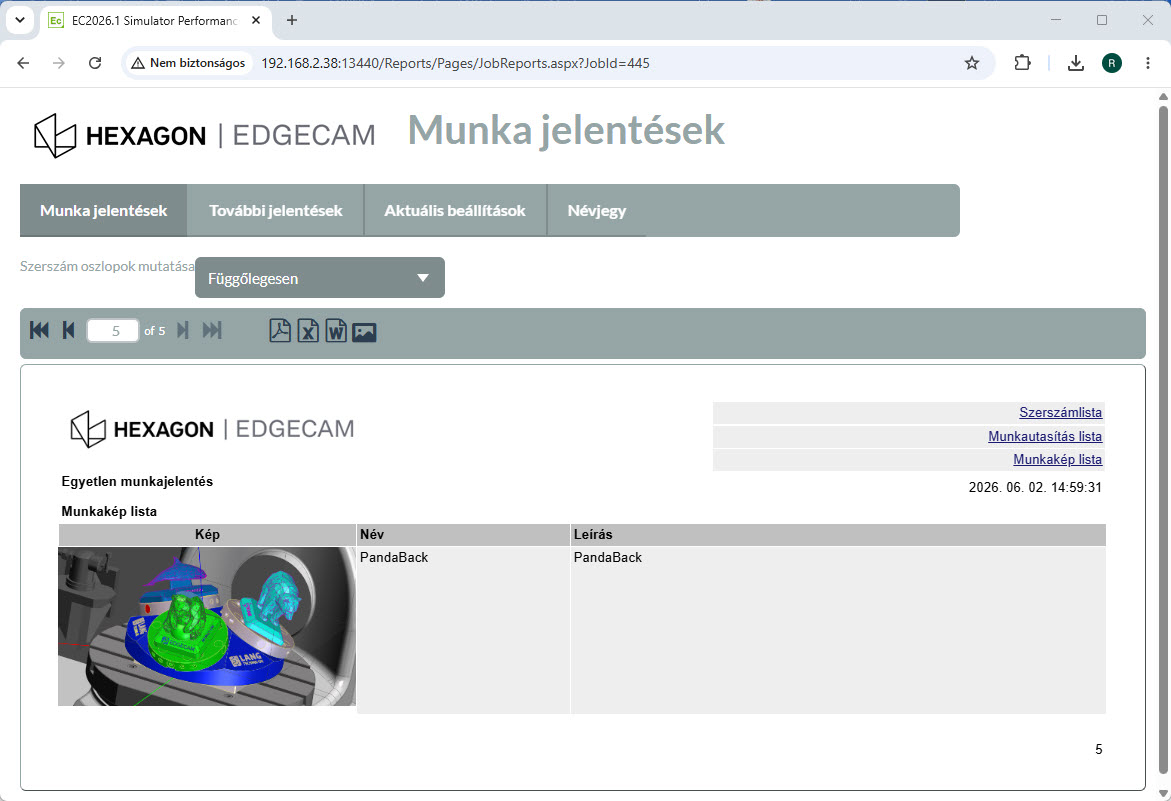The image size is (1171, 801).
Task: Click the page vertical scrollbar
Action: 1163,440
